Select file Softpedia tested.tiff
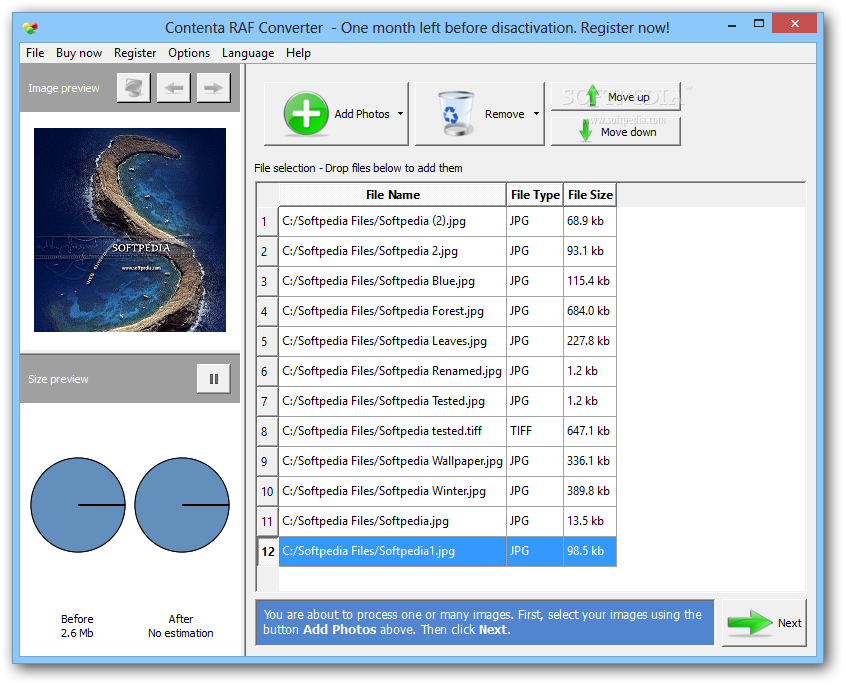This screenshot has height=684, width=844. pos(392,431)
